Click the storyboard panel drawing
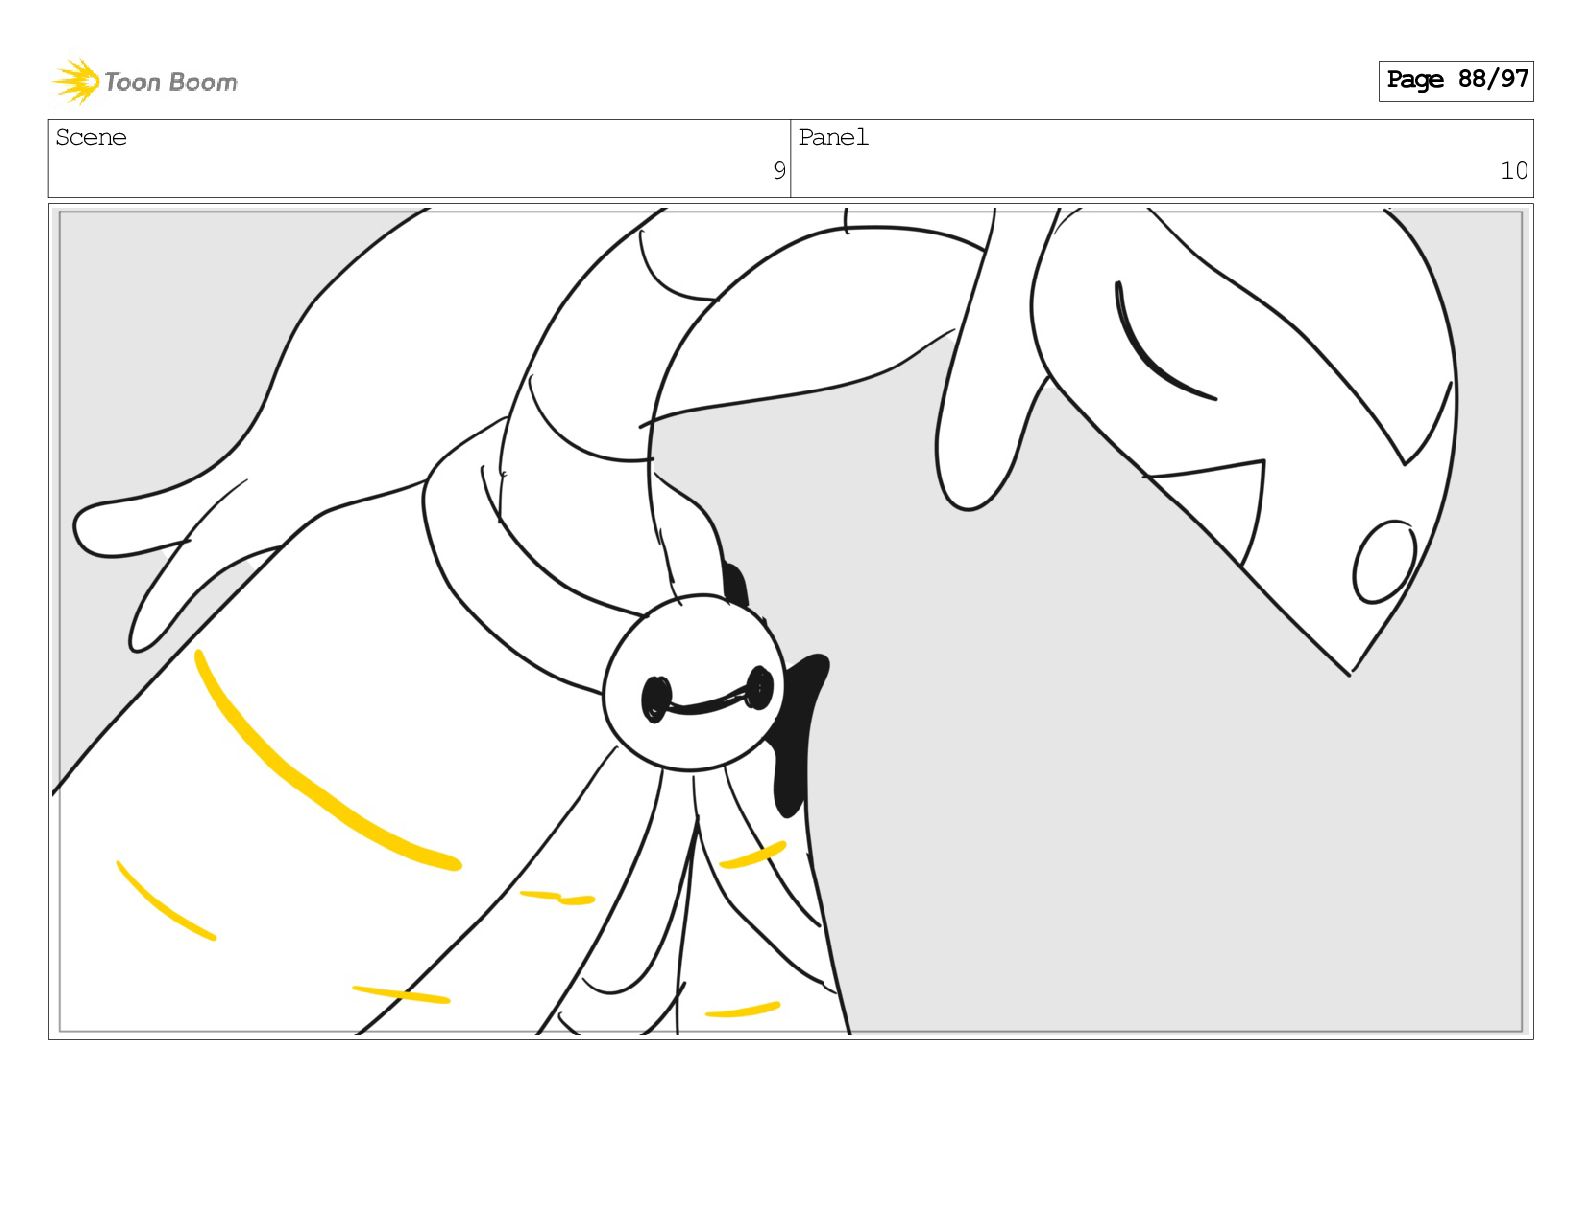Image resolution: width=1584 pixels, height=1224 pixels. [791, 621]
